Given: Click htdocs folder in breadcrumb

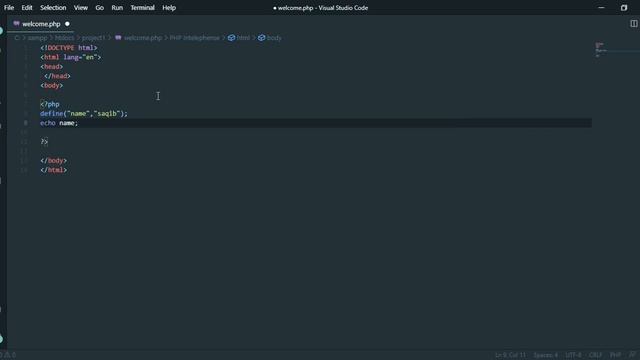Looking at the screenshot, I should 64,38.
